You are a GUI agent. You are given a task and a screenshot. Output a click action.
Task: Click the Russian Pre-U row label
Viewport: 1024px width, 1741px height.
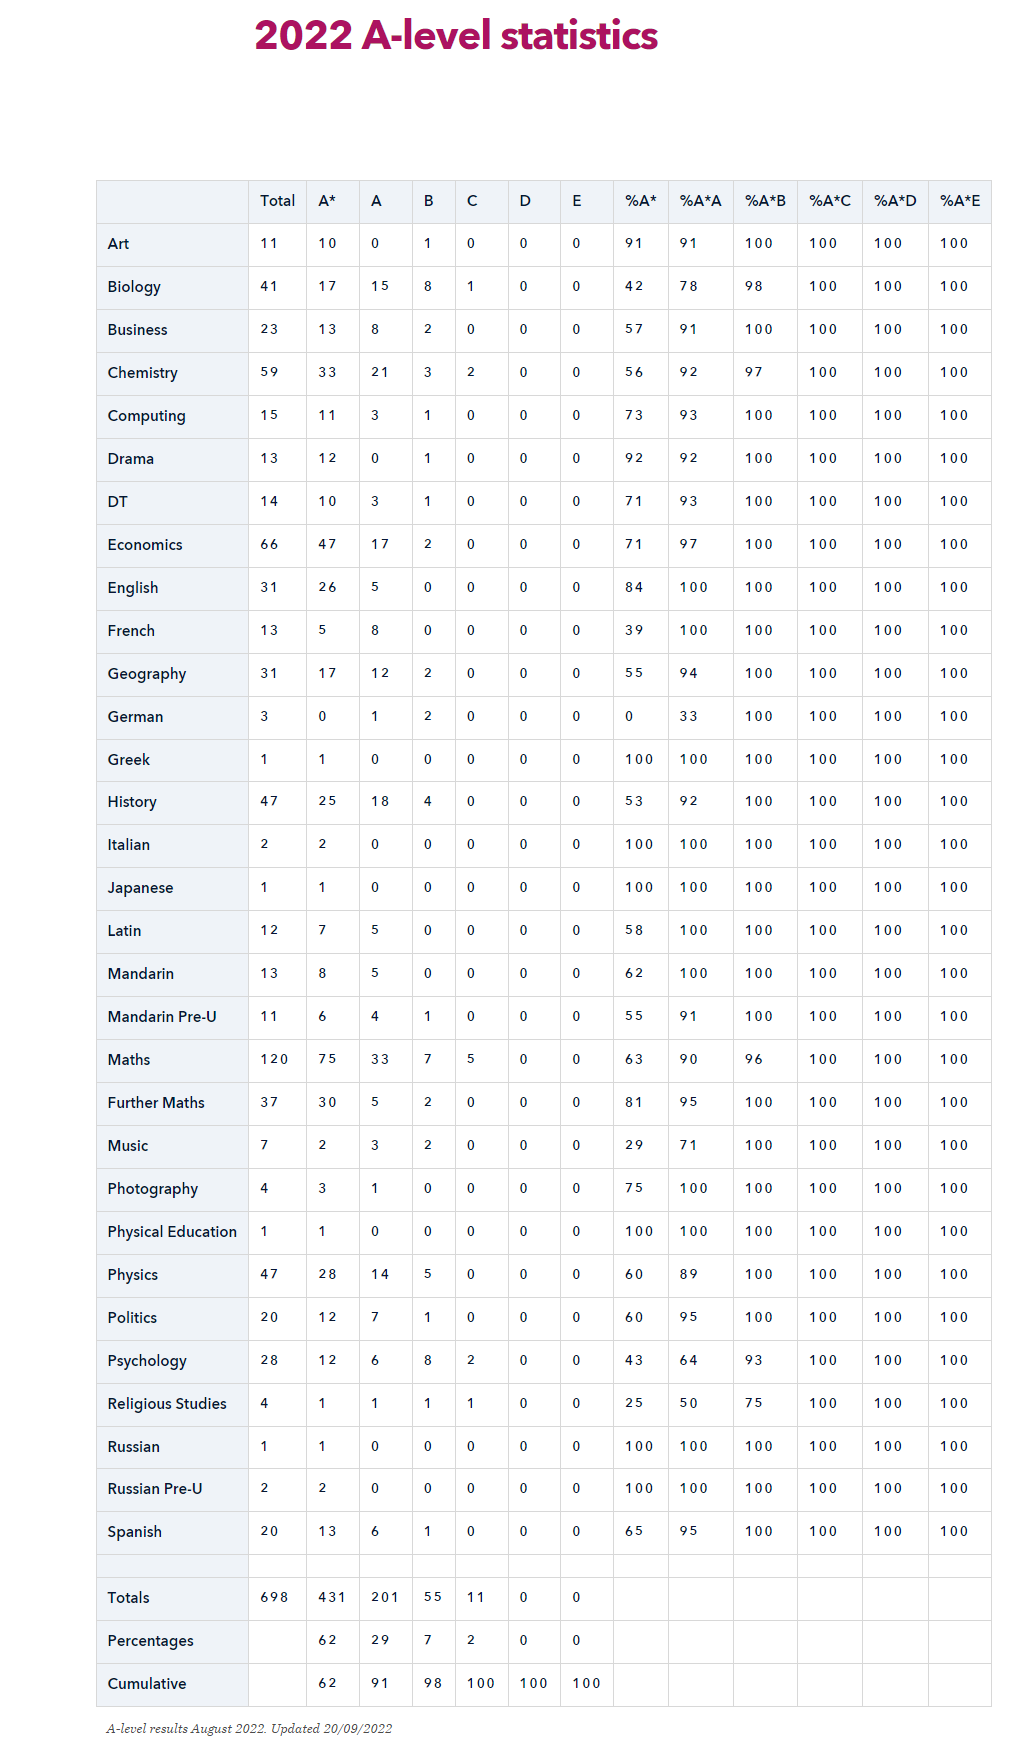(x=155, y=1489)
